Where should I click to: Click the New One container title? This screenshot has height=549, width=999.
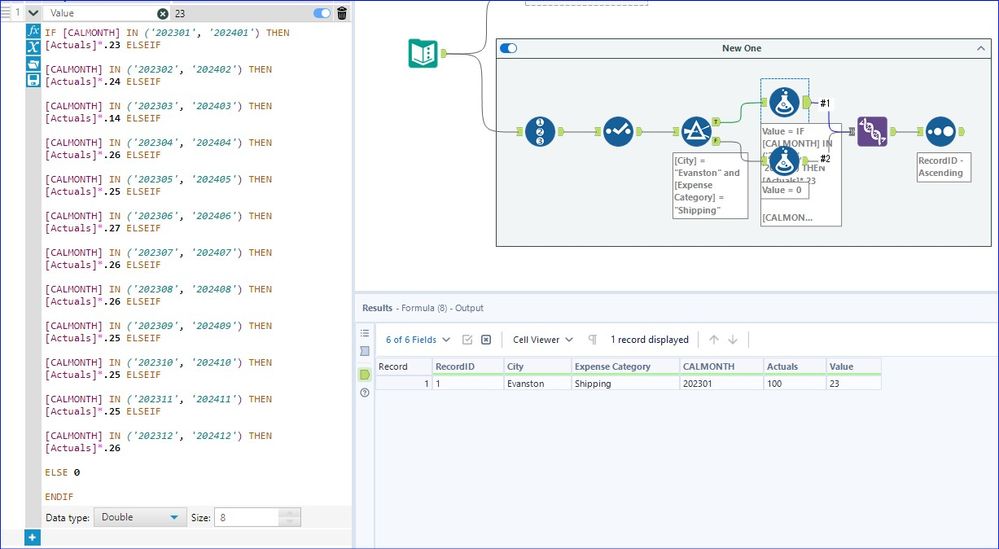pos(742,48)
